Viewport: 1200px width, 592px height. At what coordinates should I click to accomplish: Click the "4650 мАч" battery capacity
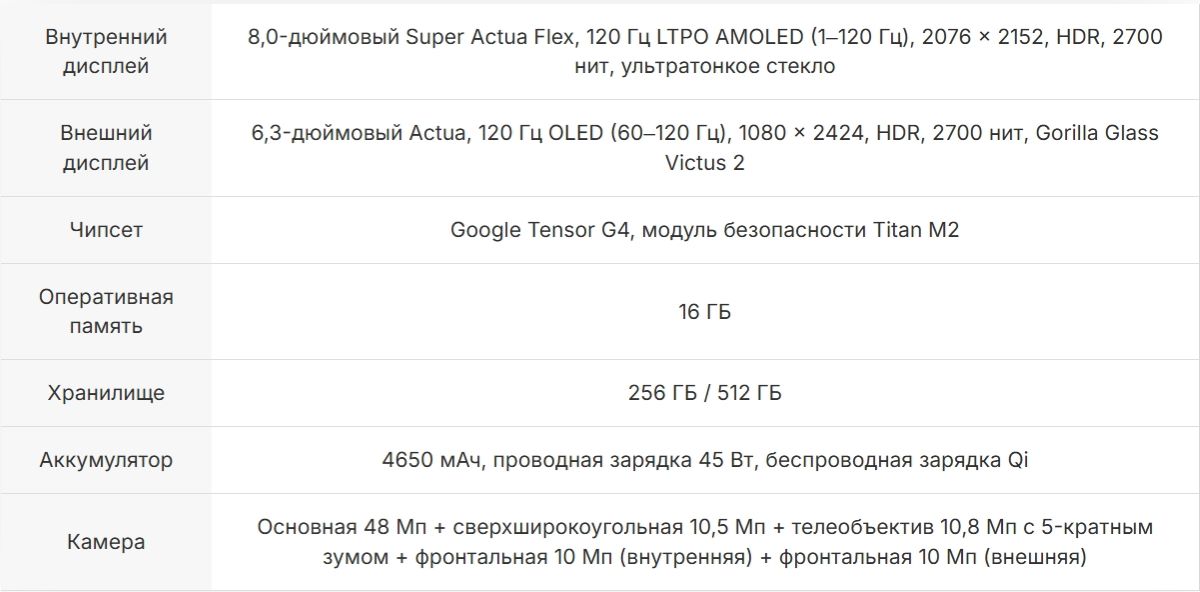point(430,460)
